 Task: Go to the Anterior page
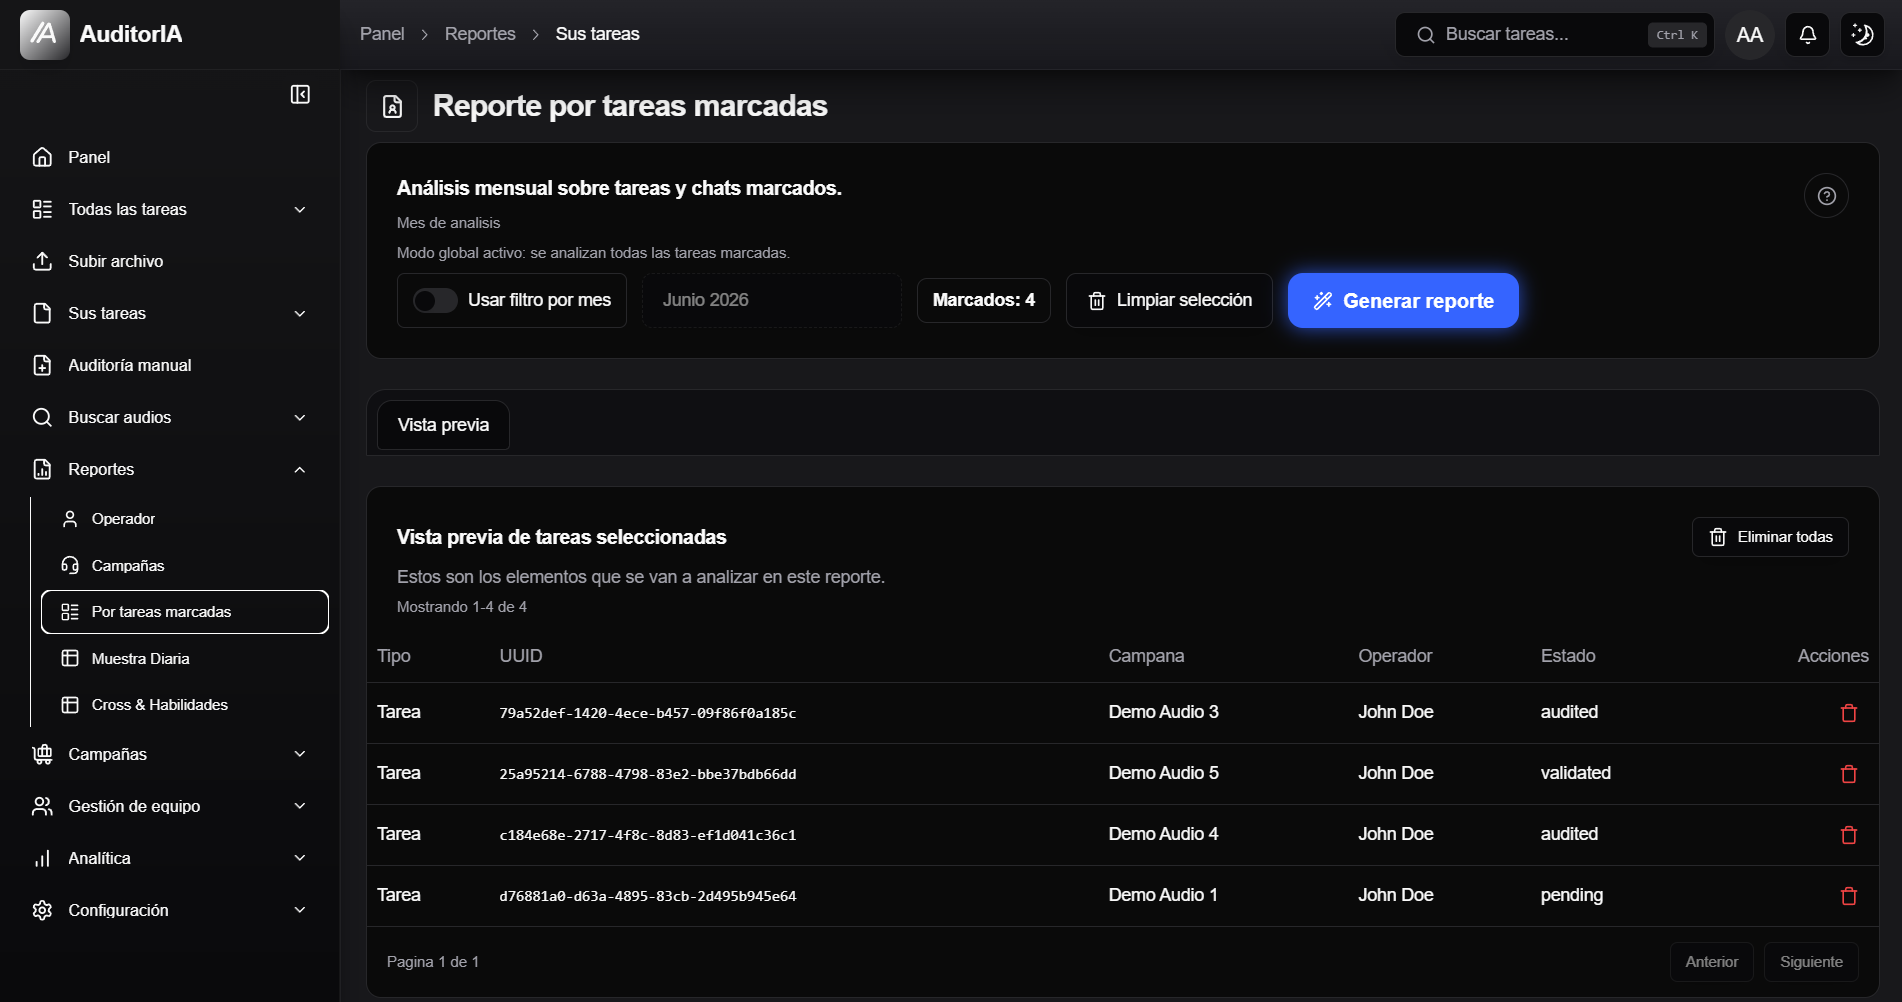(x=1711, y=962)
